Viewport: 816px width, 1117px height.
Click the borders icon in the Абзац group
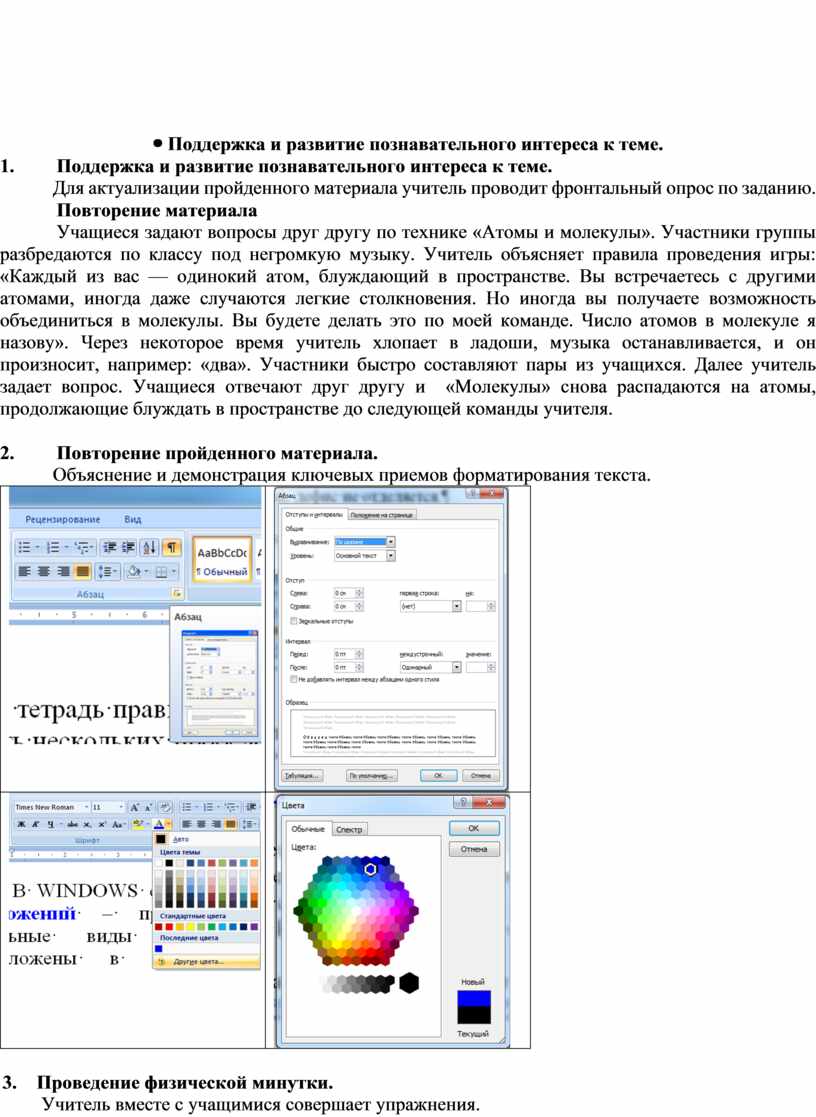tap(162, 571)
